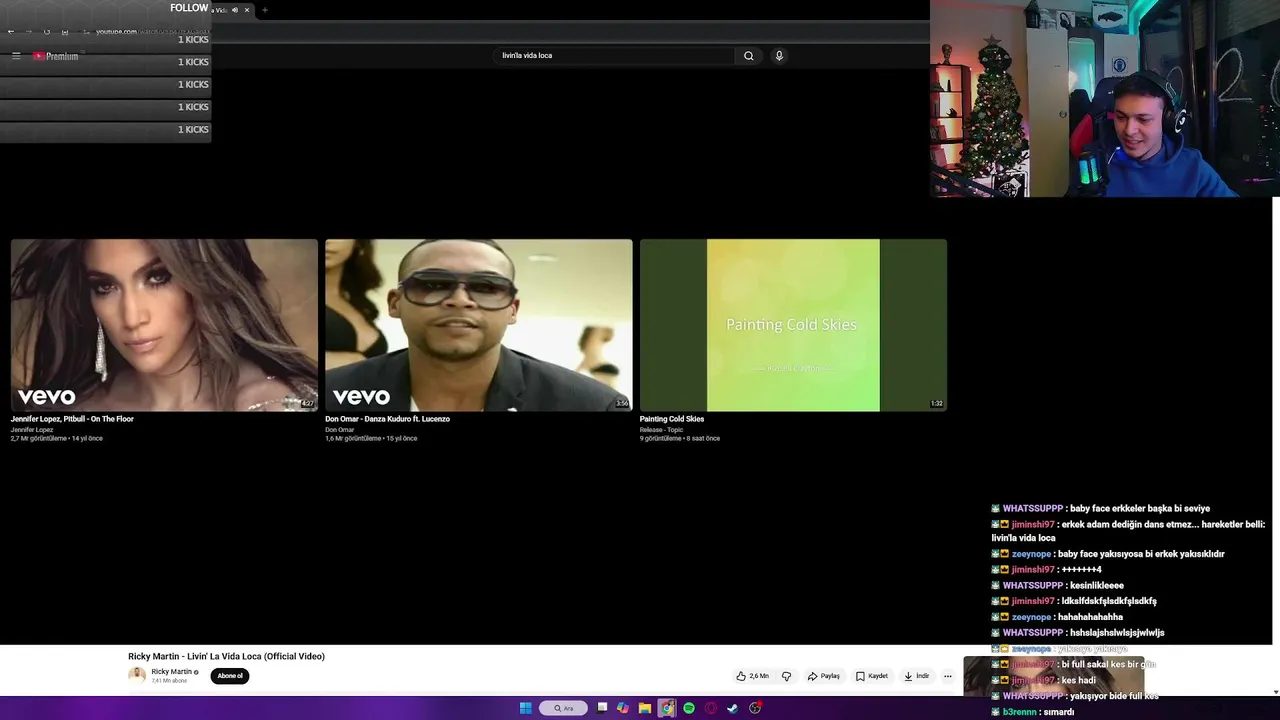The height and width of the screenshot is (720, 1280).
Task: Click title "Jennifer Lopez, Pitbull - On The Floor"
Action: [72, 419]
